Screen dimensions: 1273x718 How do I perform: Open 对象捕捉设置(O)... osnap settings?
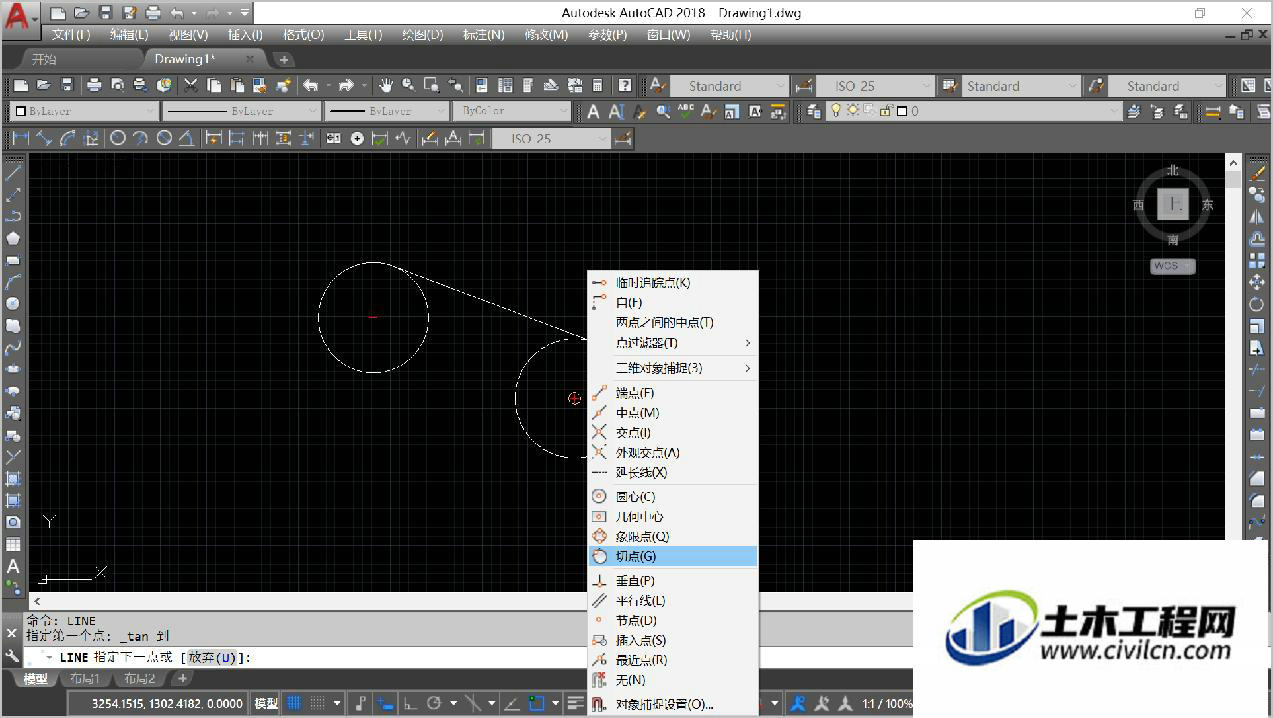pyautogui.click(x=673, y=704)
